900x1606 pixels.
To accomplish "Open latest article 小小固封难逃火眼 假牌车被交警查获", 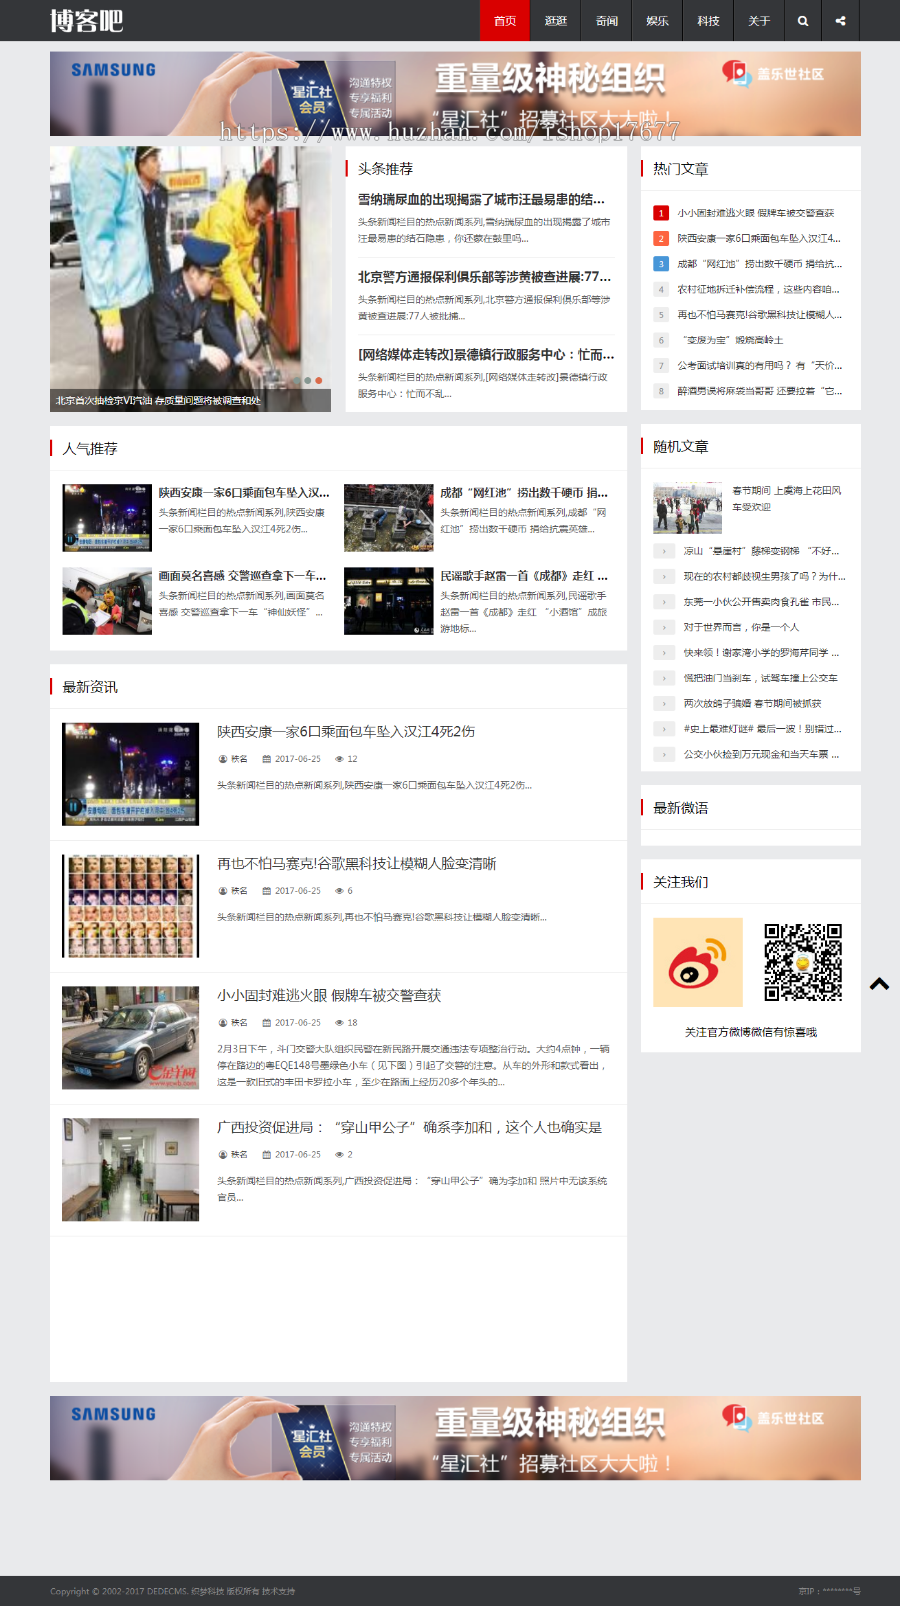I will [x=329, y=995].
